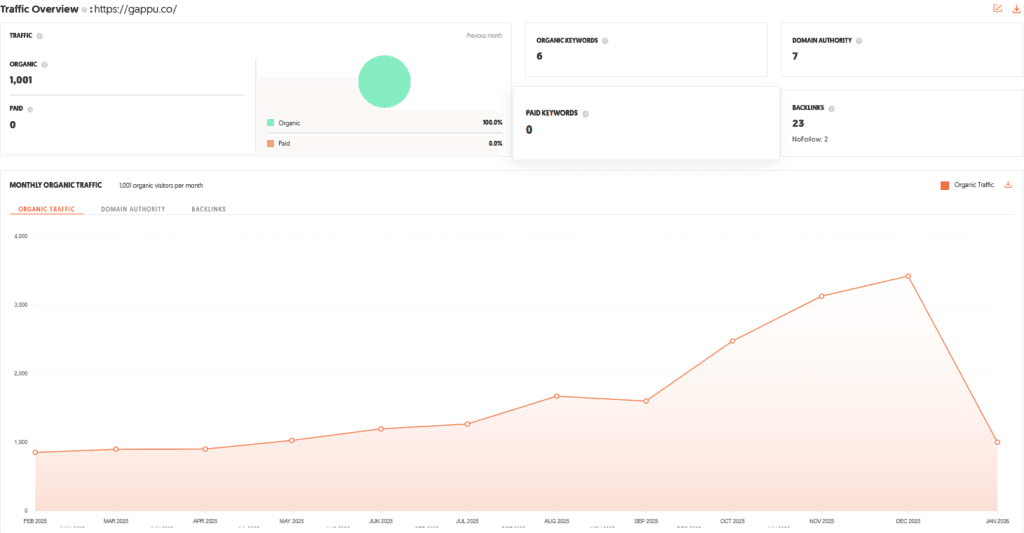Click info icon next to ORGANIC KEYWORDS
Viewport: 1024px width, 533px height.
(605, 41)
